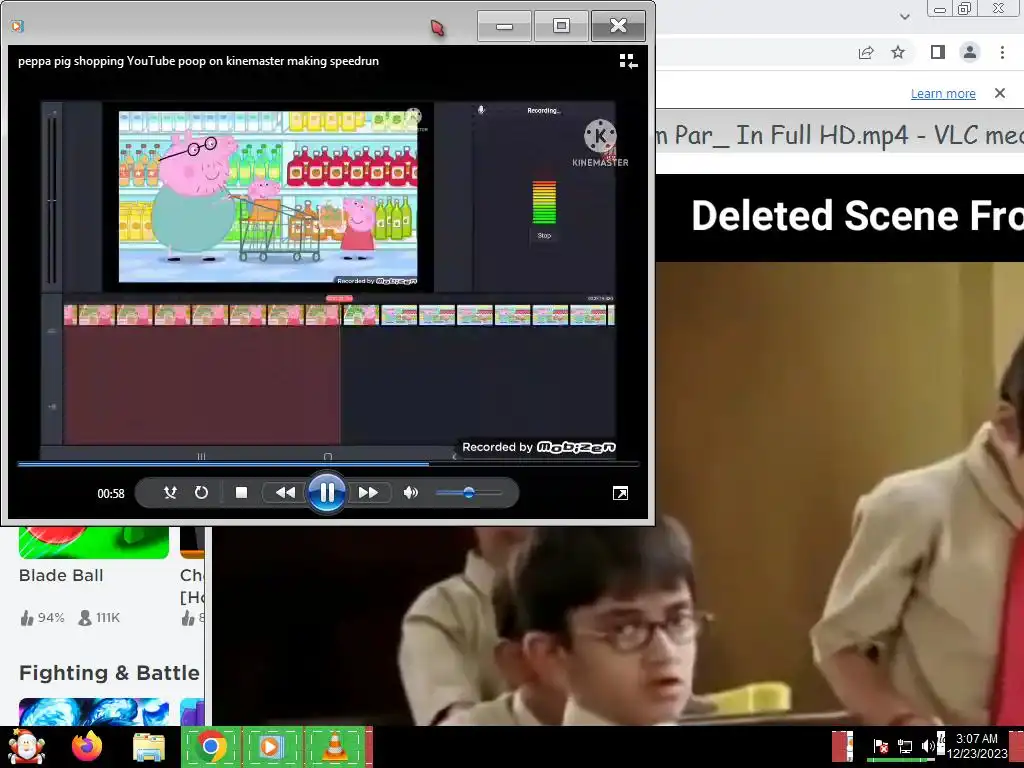The height and width of the screenshot is (768, 1024).
Task: Open Chrome side panel
Action: point(937,52)
